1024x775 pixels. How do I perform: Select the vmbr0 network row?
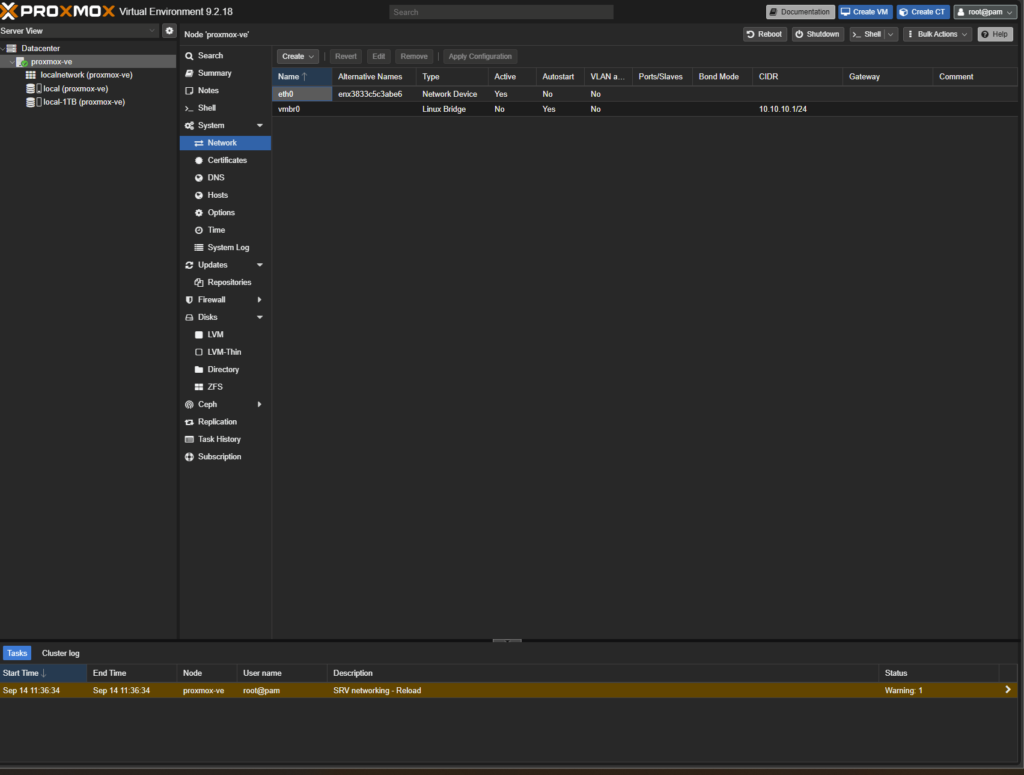[645, 109]
